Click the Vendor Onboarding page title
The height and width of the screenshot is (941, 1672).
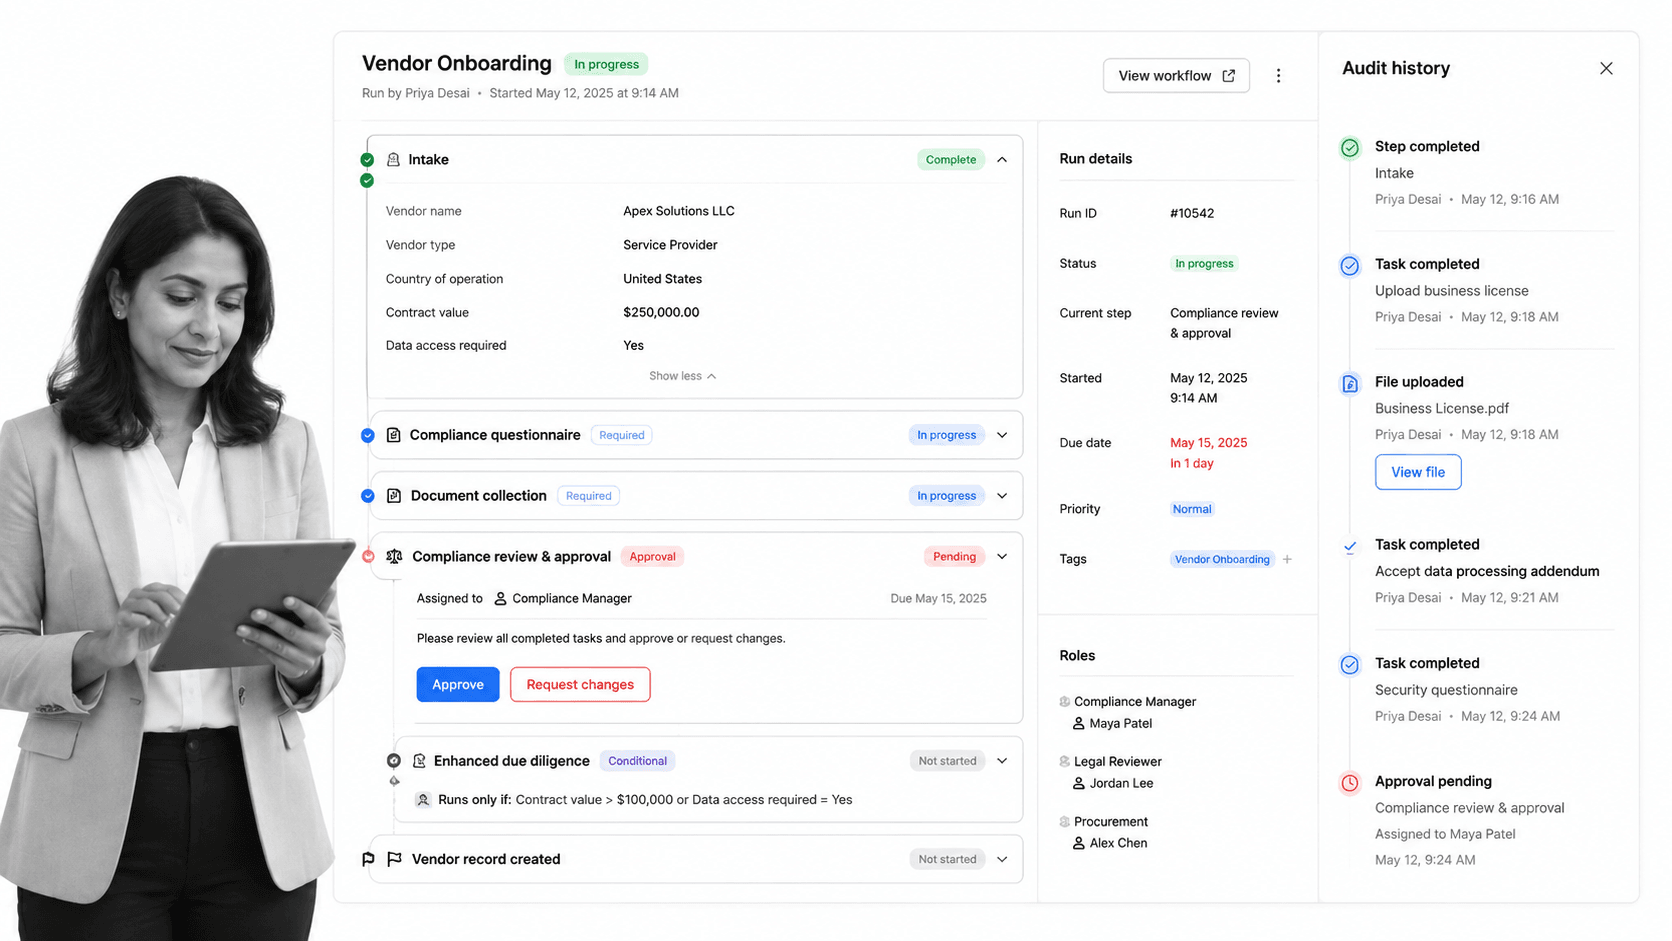click(457, 63)
